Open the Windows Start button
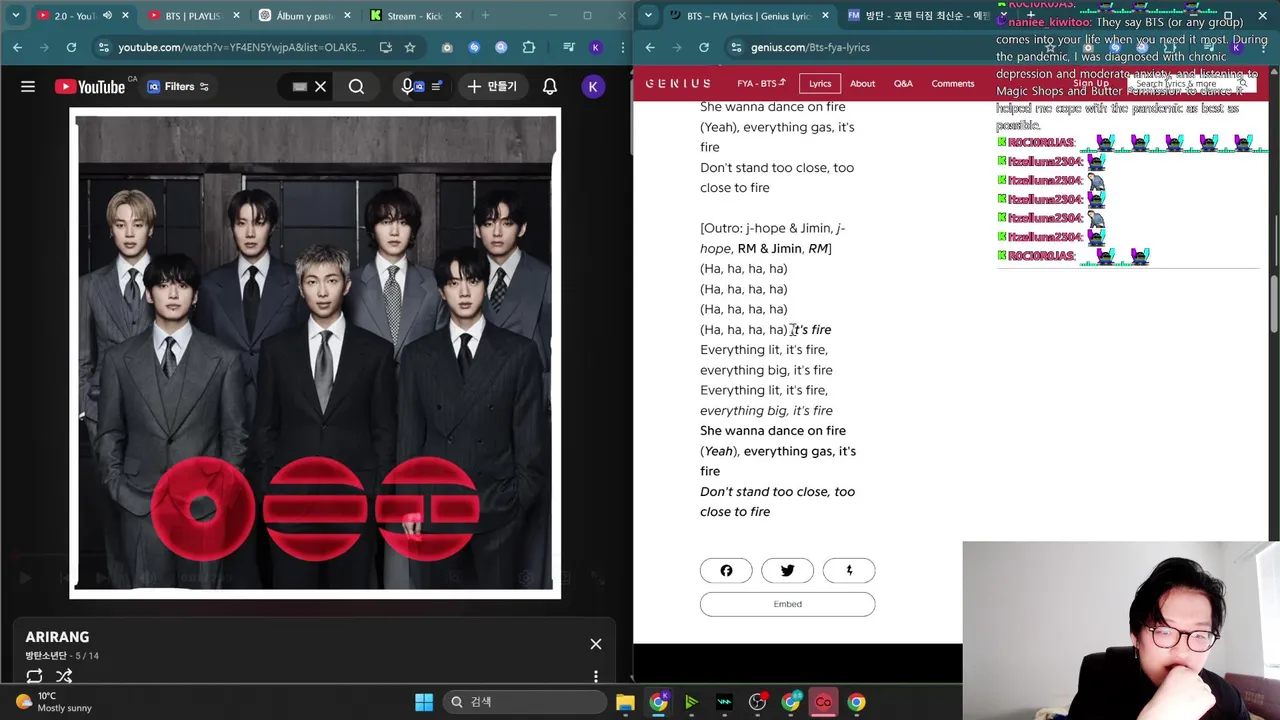Screen dimensions: 1280x720 (x=424, y=702)
